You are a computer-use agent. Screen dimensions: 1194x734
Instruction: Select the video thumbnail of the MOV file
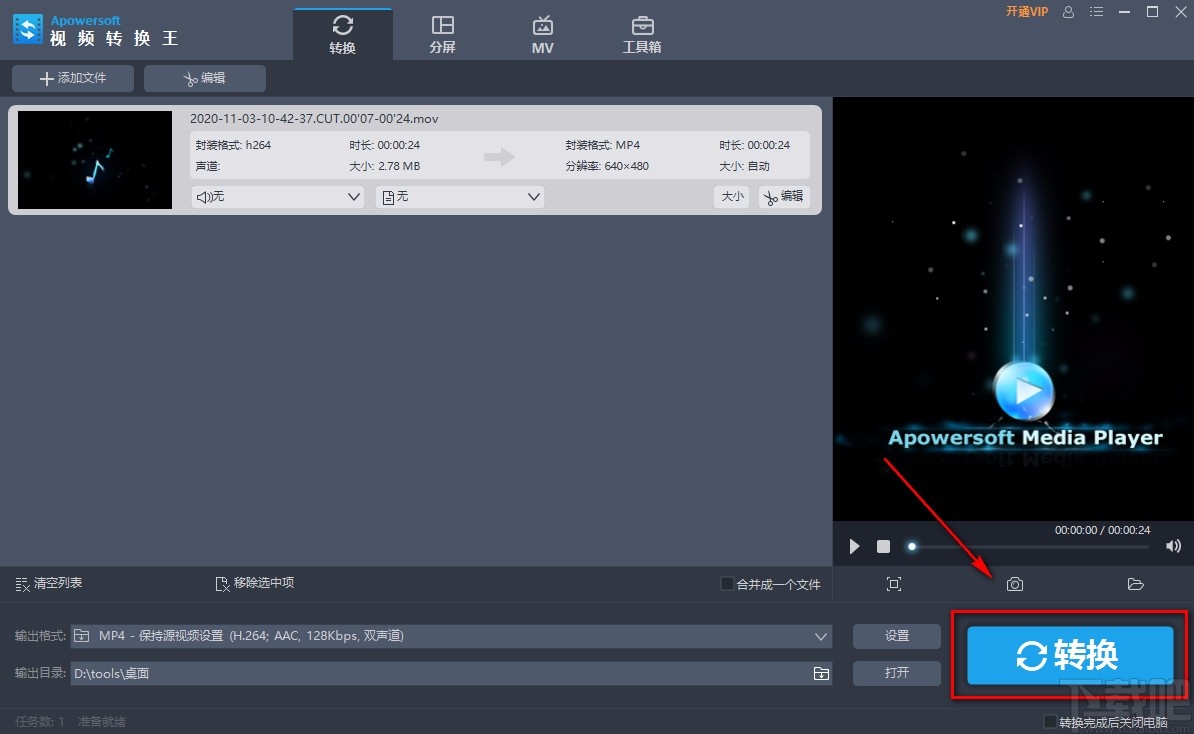tap(94, 160)
